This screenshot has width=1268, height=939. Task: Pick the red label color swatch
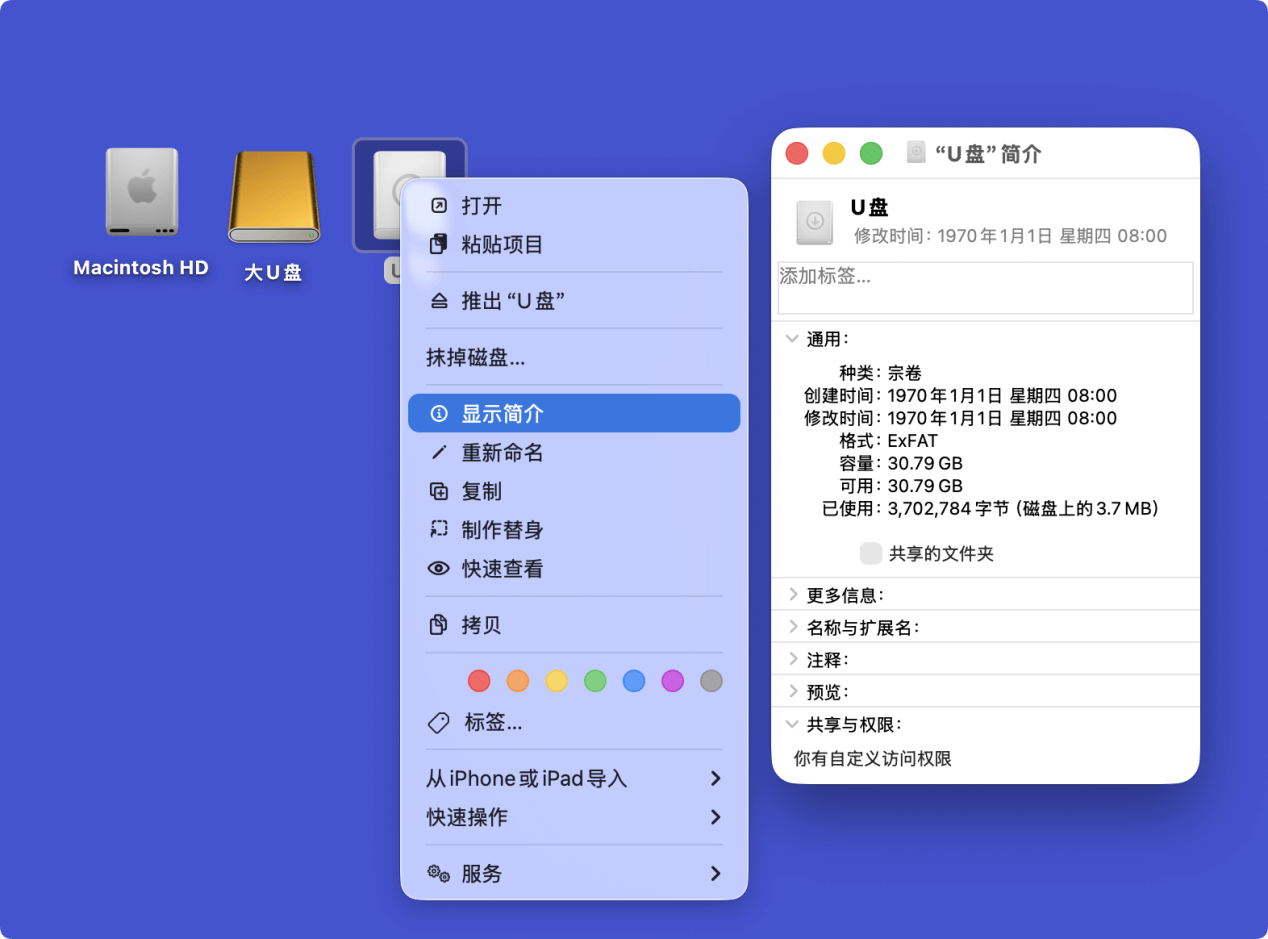[x=478, y=680]
